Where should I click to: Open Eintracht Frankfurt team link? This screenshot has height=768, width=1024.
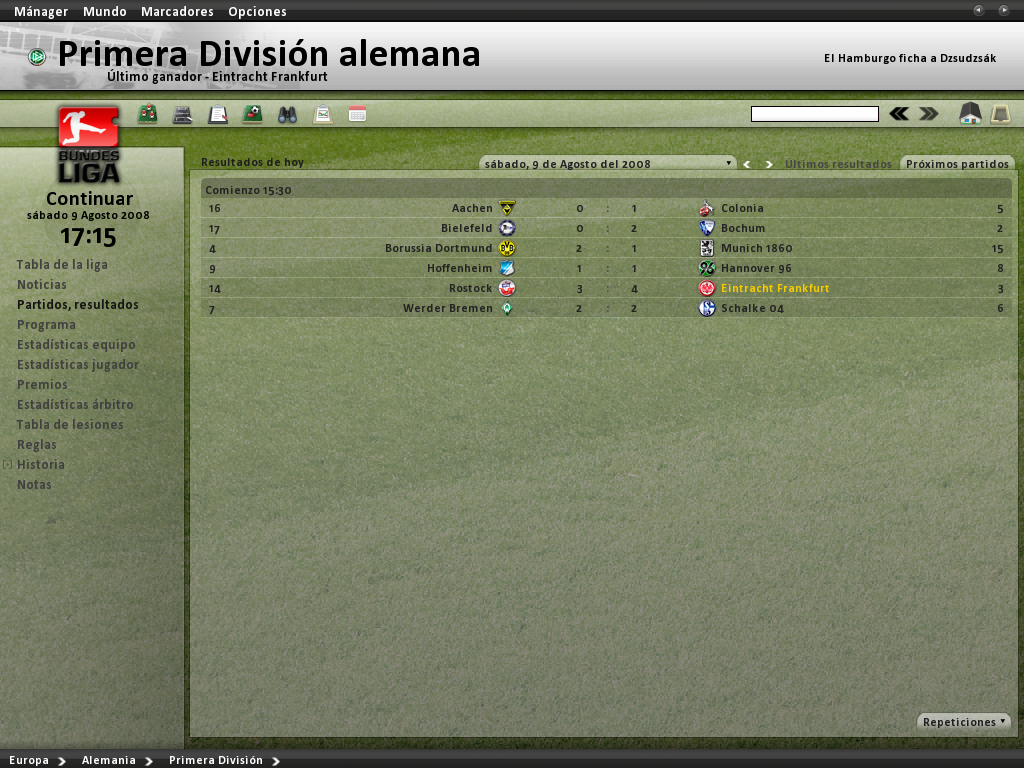(x=775, y=288)
